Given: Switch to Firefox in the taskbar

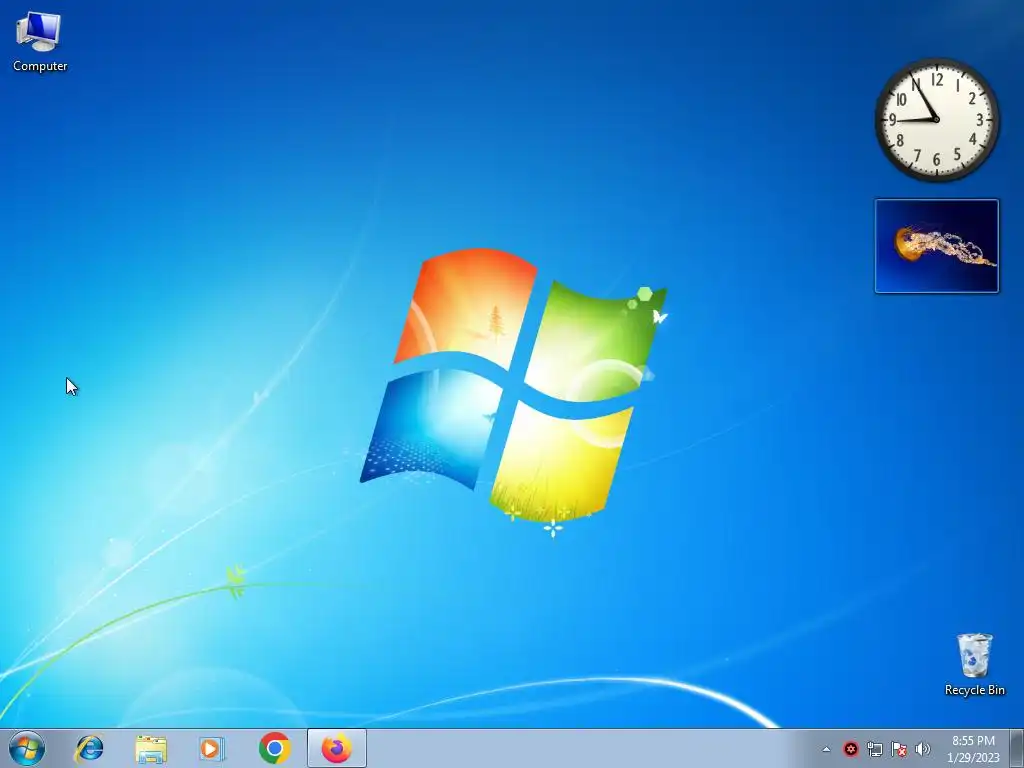Looking at the screenshot, I should pyautogui.click(x=336, y=748).
